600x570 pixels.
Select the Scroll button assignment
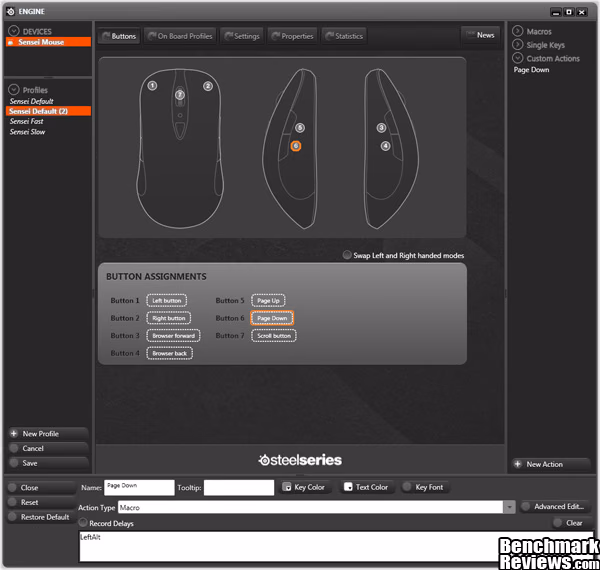274,336
